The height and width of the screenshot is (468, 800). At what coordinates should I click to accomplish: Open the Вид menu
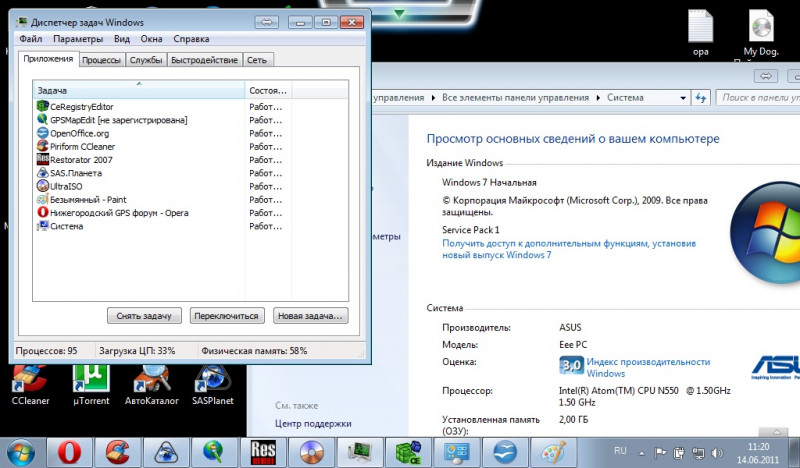tap(122, 39)
